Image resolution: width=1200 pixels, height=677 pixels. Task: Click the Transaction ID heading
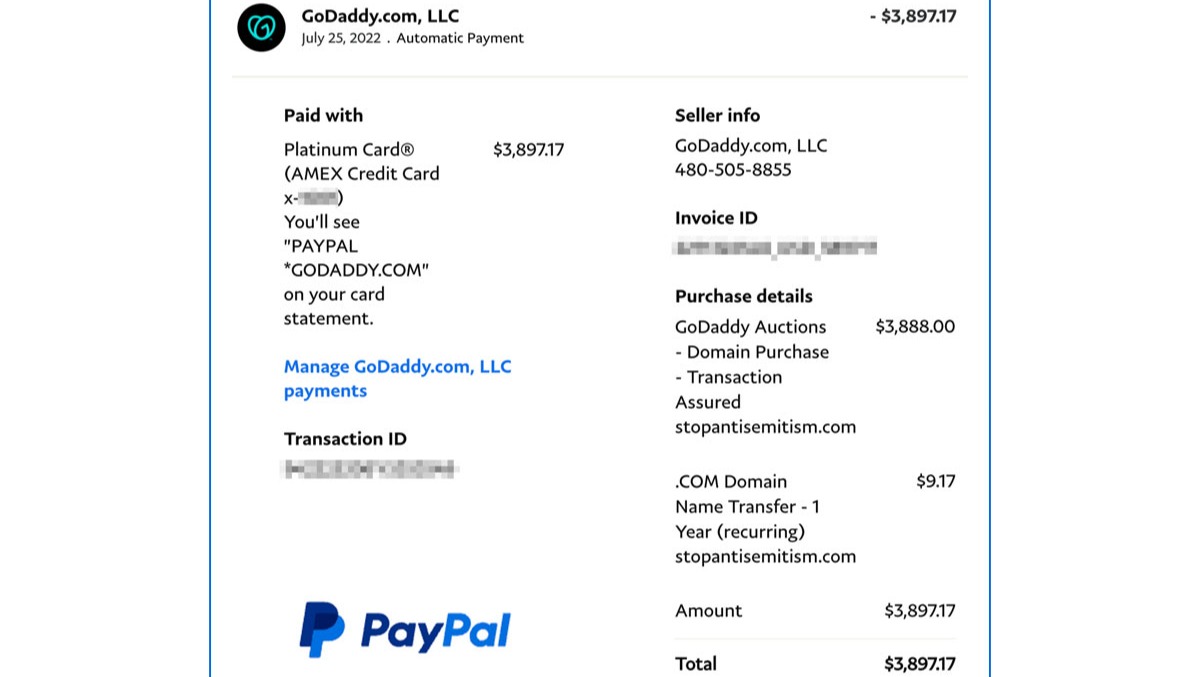(345, 439)
